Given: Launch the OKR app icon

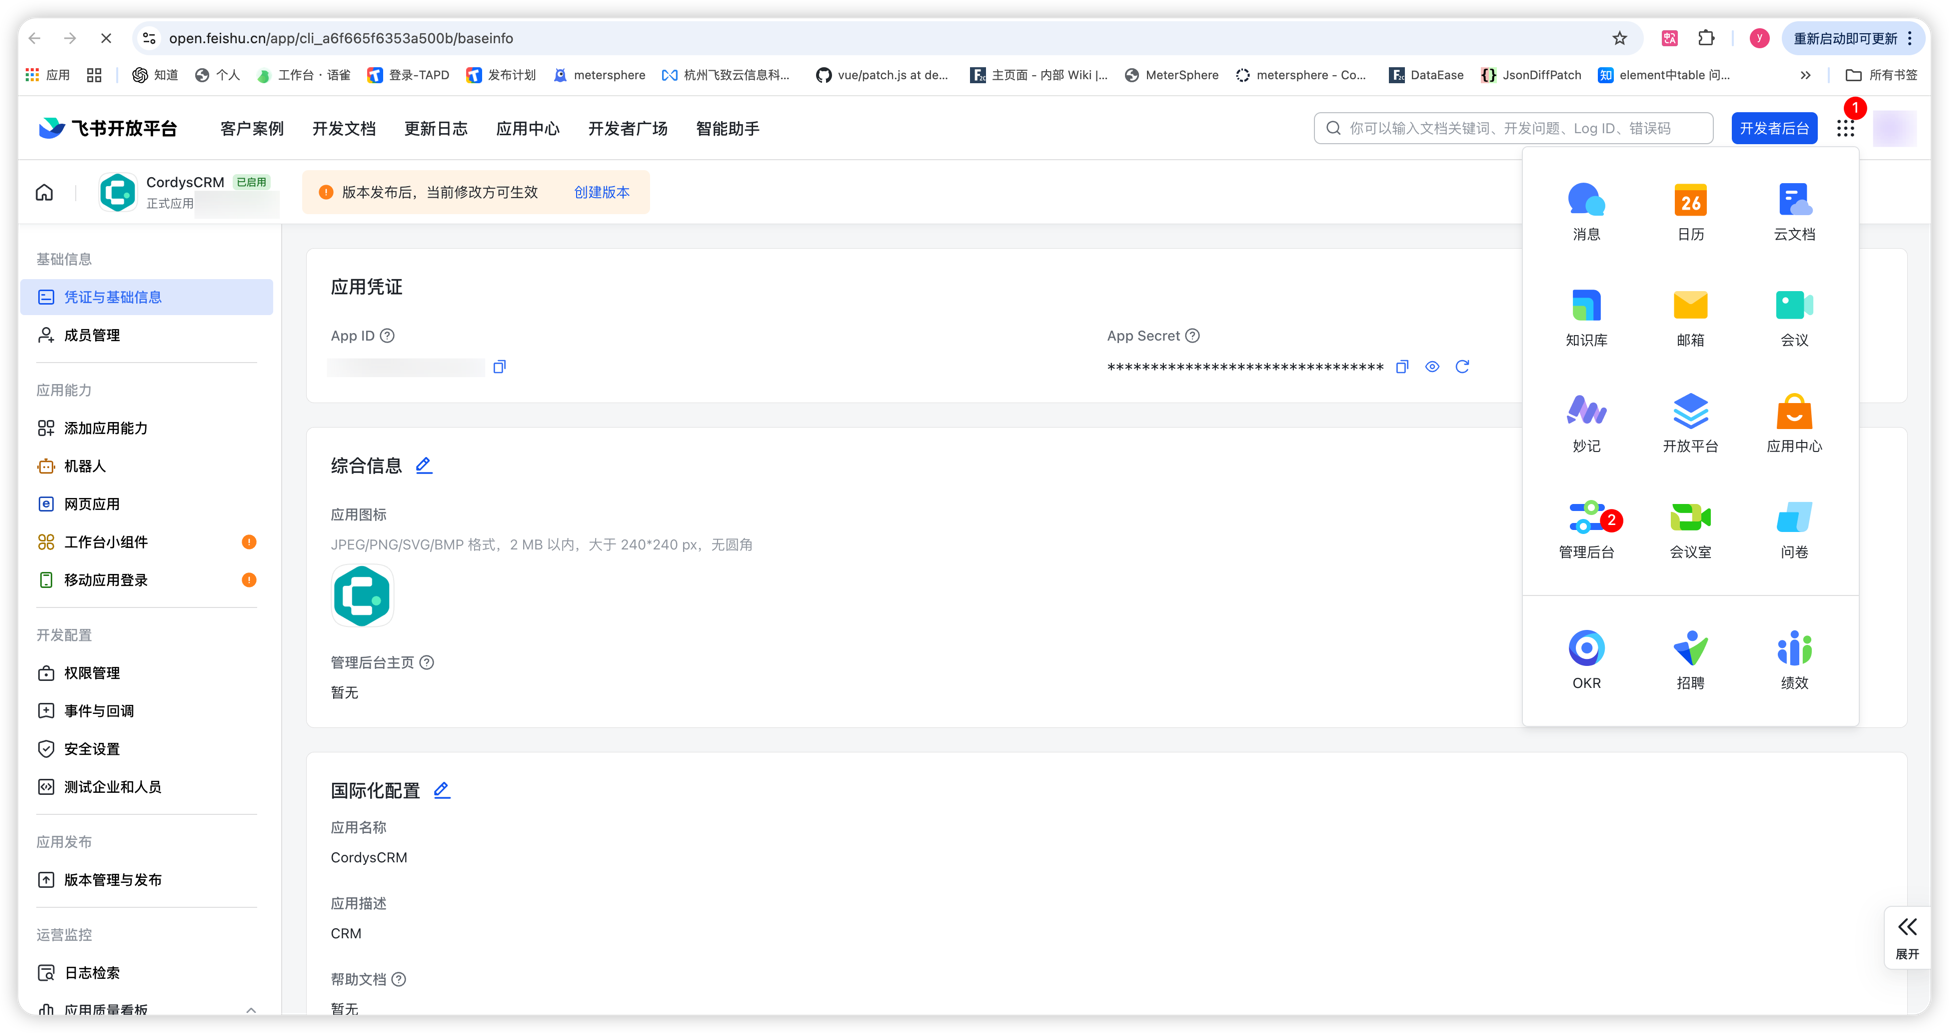Looking at the screenshot, I should click(1586, 649).
